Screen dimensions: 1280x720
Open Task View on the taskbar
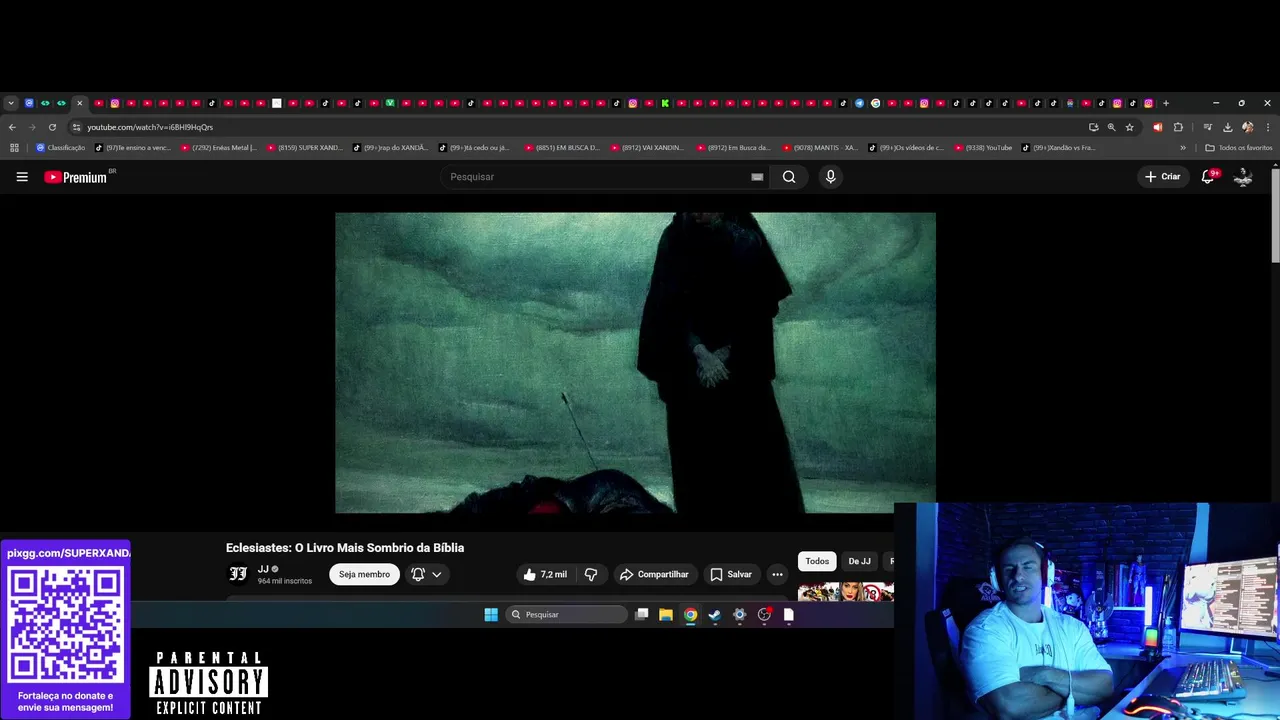[642, 615]
